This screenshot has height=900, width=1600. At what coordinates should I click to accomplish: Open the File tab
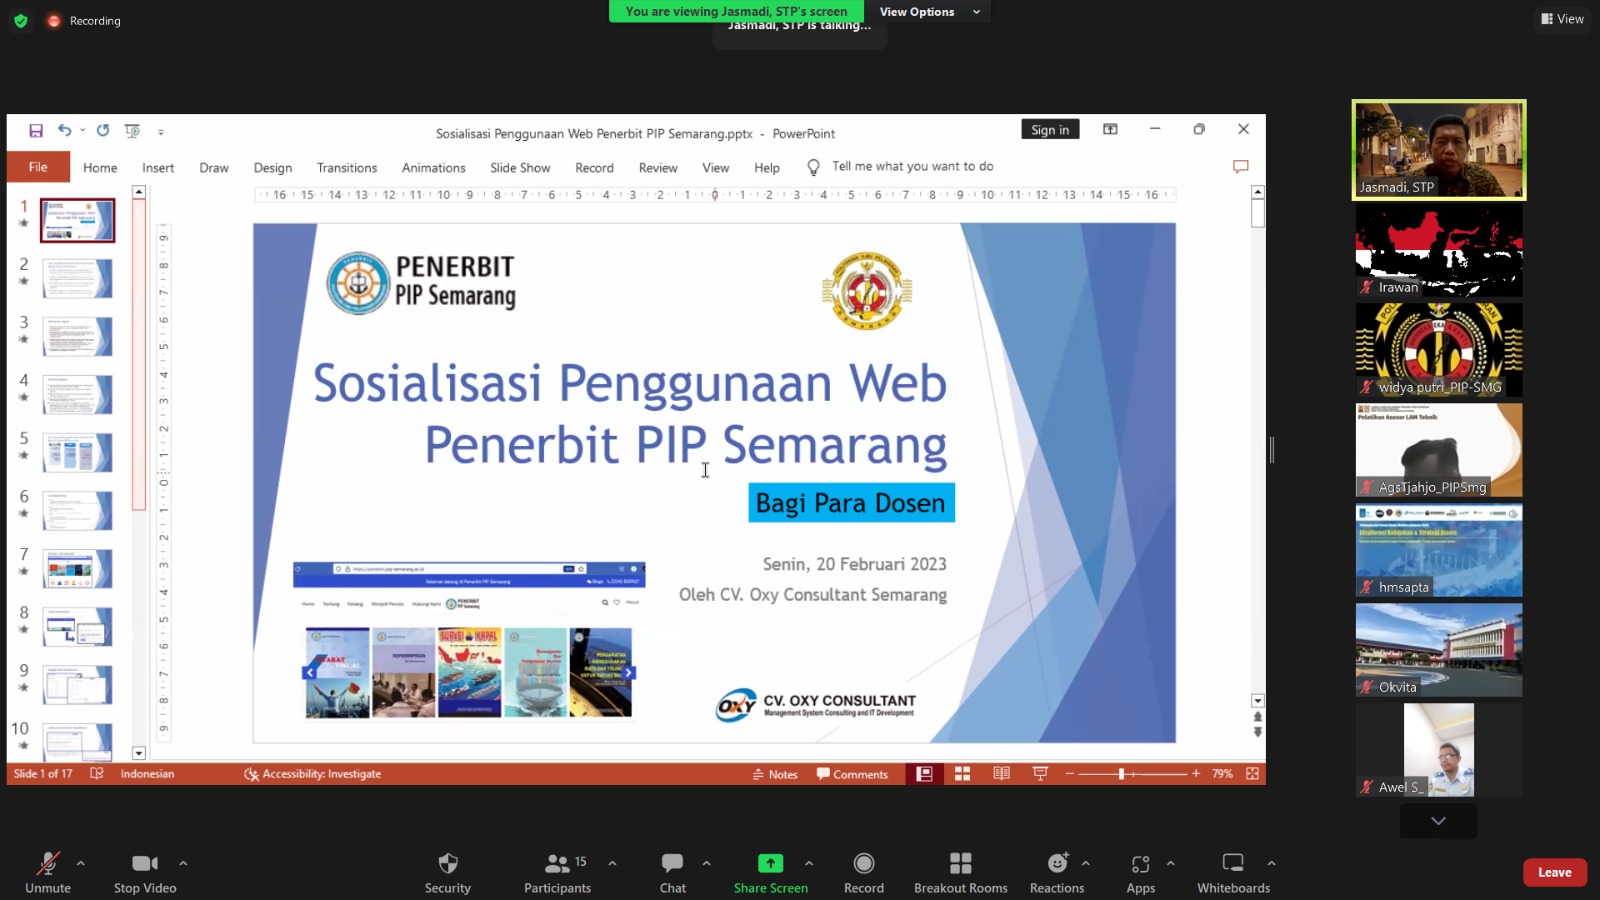(38, 167)
